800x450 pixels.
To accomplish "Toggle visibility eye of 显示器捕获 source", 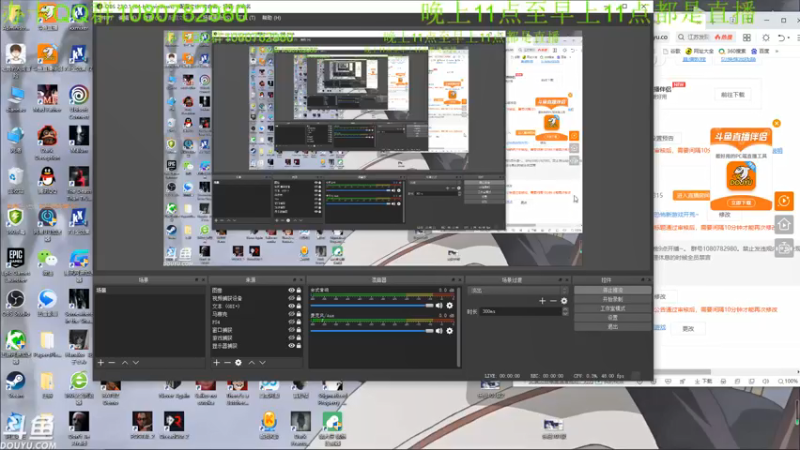I will [x=291, y=345].
